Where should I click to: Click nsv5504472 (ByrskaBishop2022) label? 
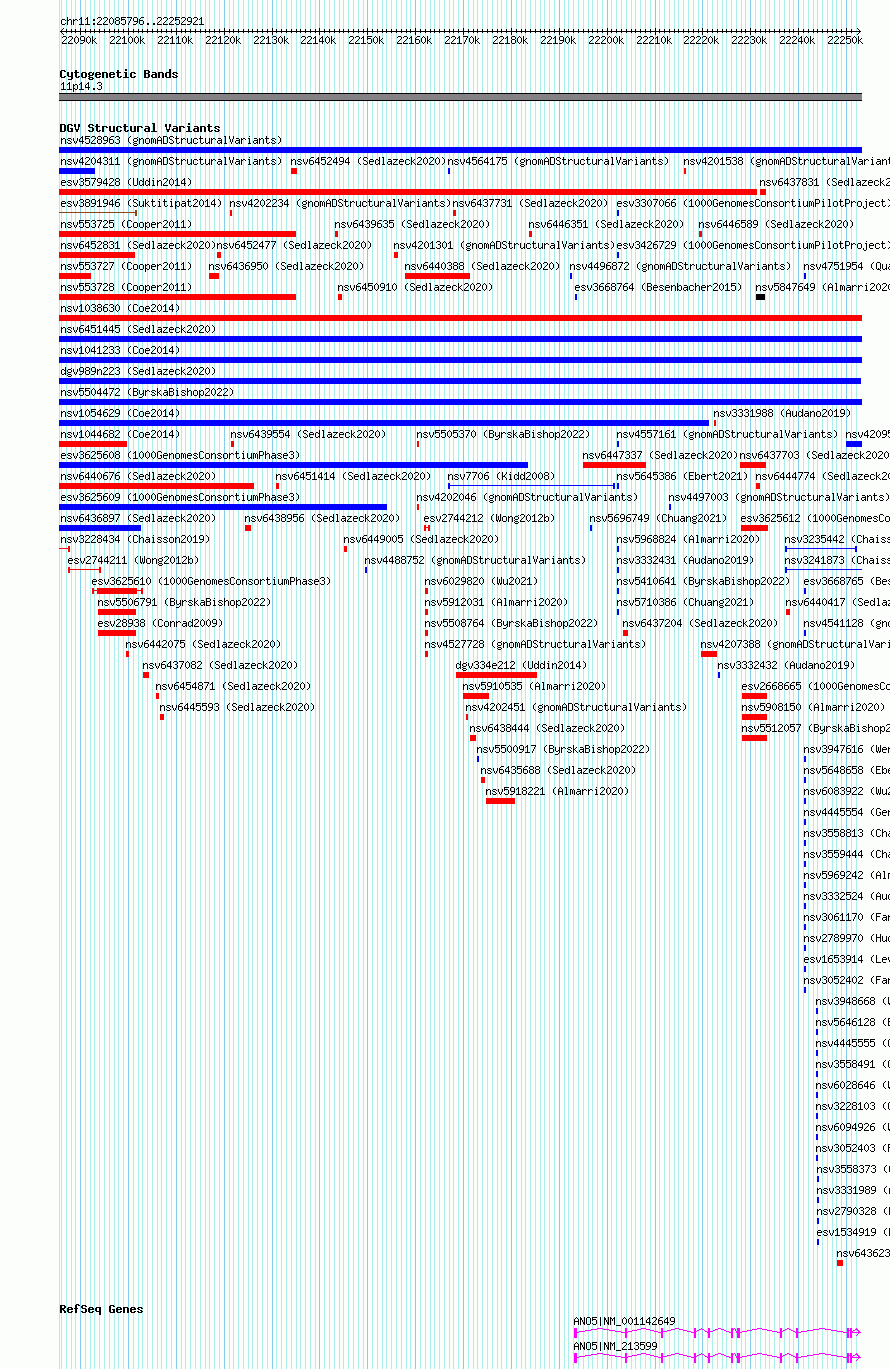coord(147,392)
